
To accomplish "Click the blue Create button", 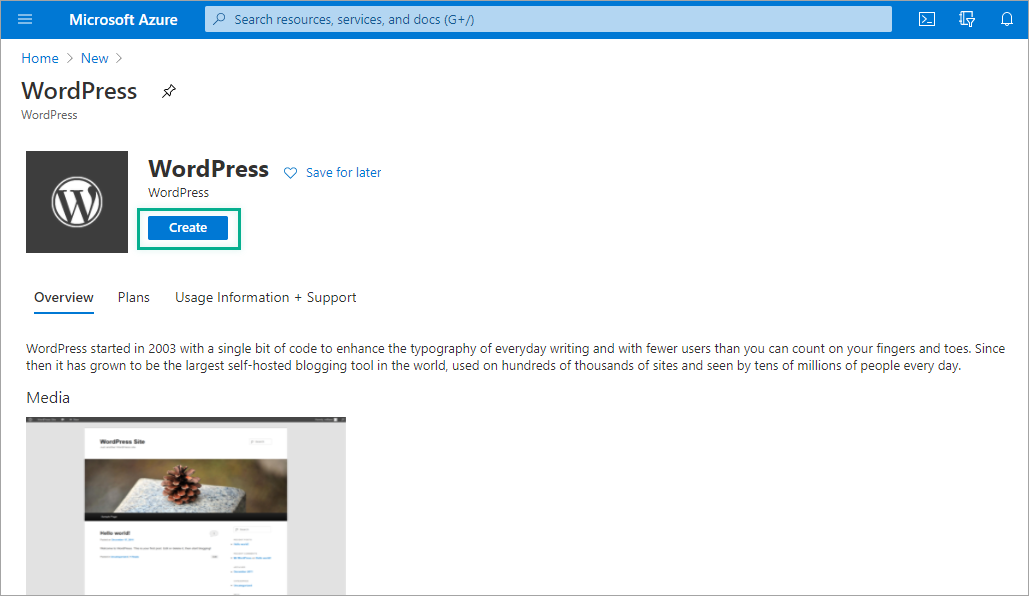I will [188, 228].
